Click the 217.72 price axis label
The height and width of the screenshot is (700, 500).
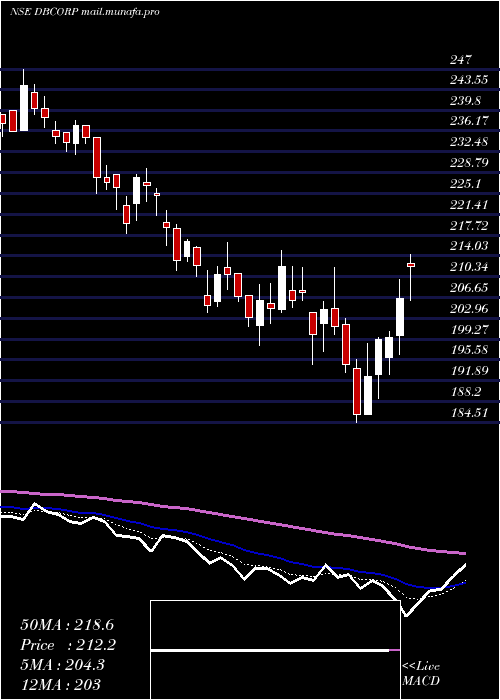[469, 226]
